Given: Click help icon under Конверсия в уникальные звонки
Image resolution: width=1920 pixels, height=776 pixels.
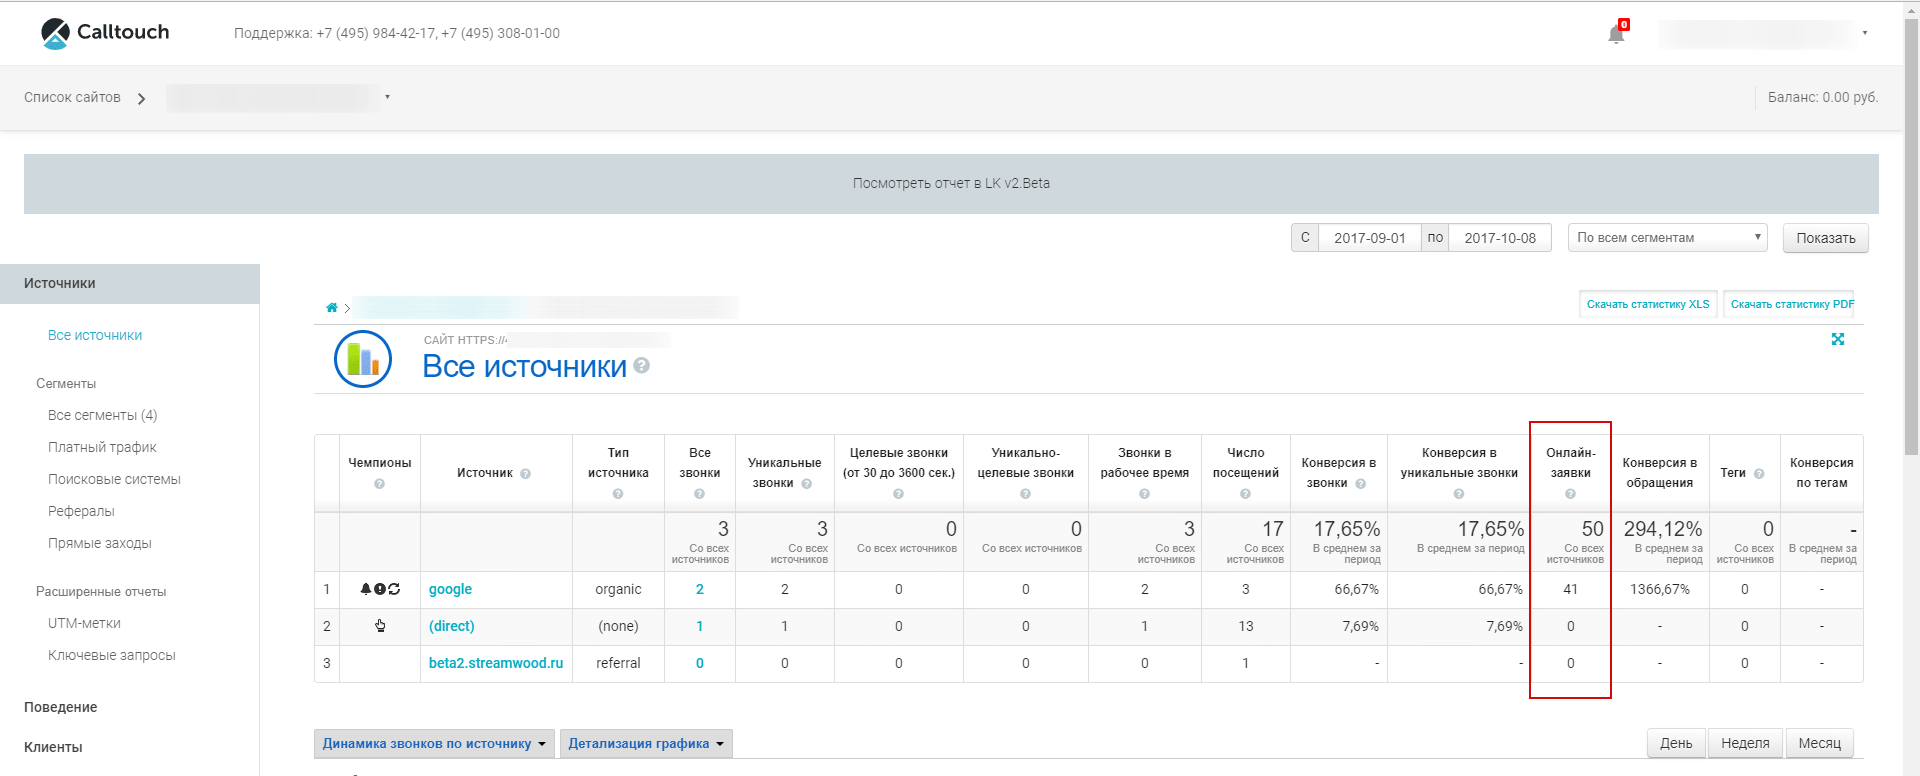Looking at the screenshot, I should pos(1459,494).
